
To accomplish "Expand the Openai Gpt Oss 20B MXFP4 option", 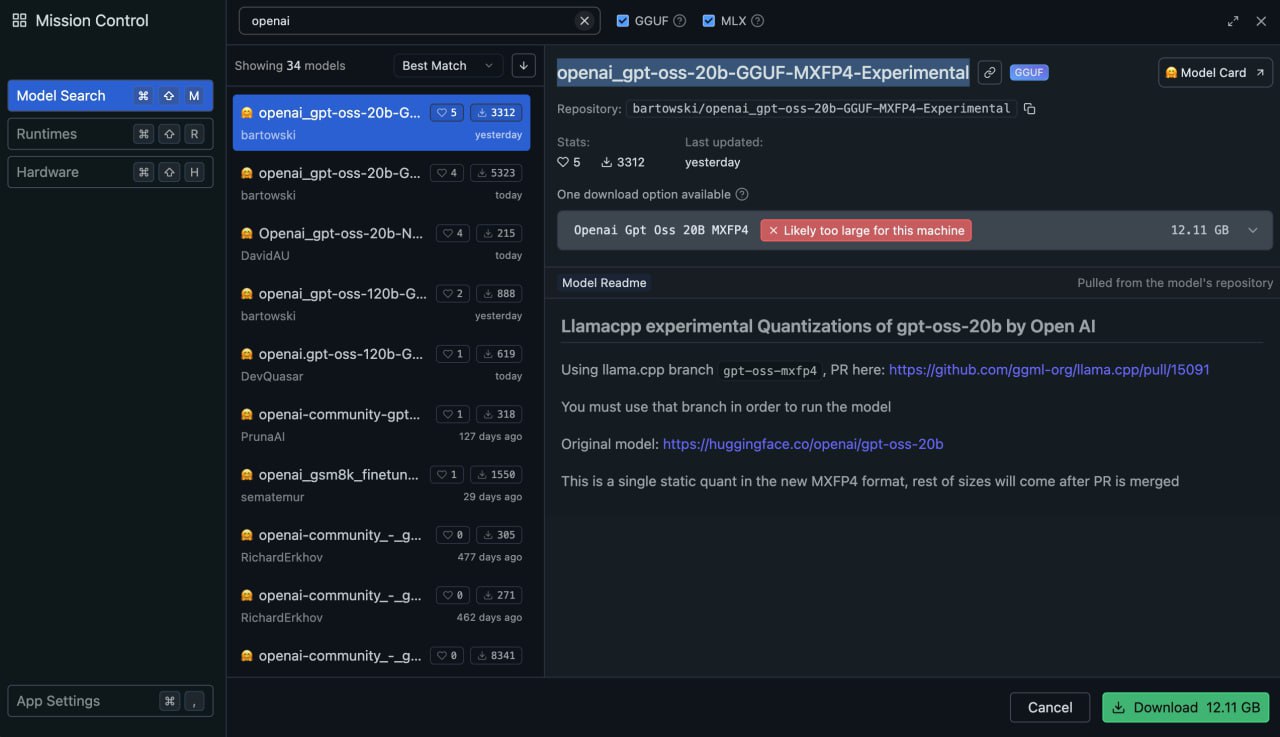I will coord(1252,230).
